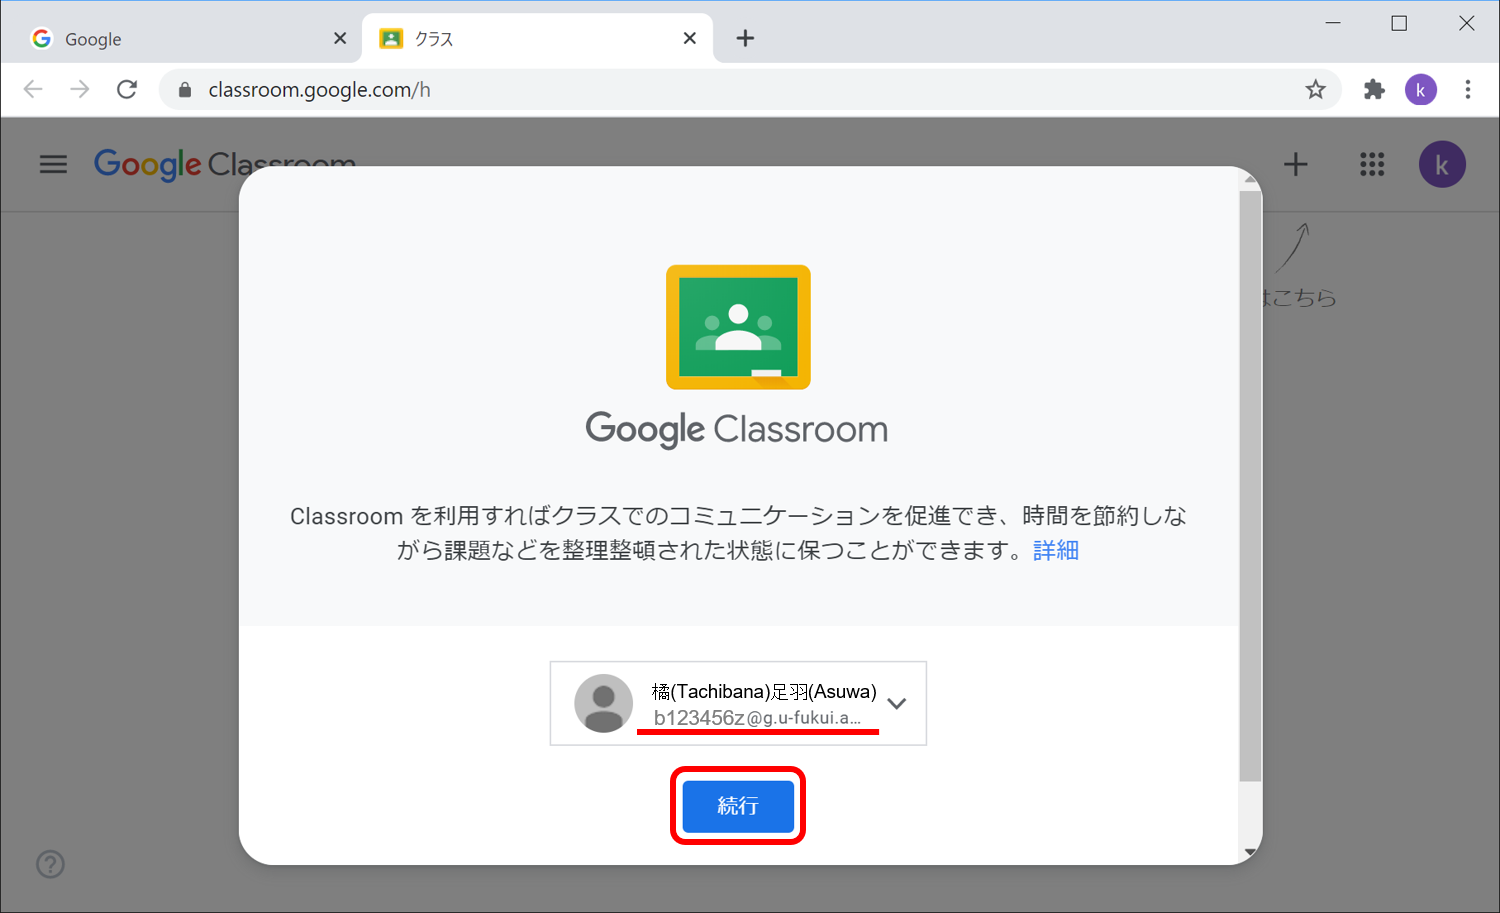Screen dimensions: 1500x913
Task: Expand the account chooser chevron
Action: (897, 703)
